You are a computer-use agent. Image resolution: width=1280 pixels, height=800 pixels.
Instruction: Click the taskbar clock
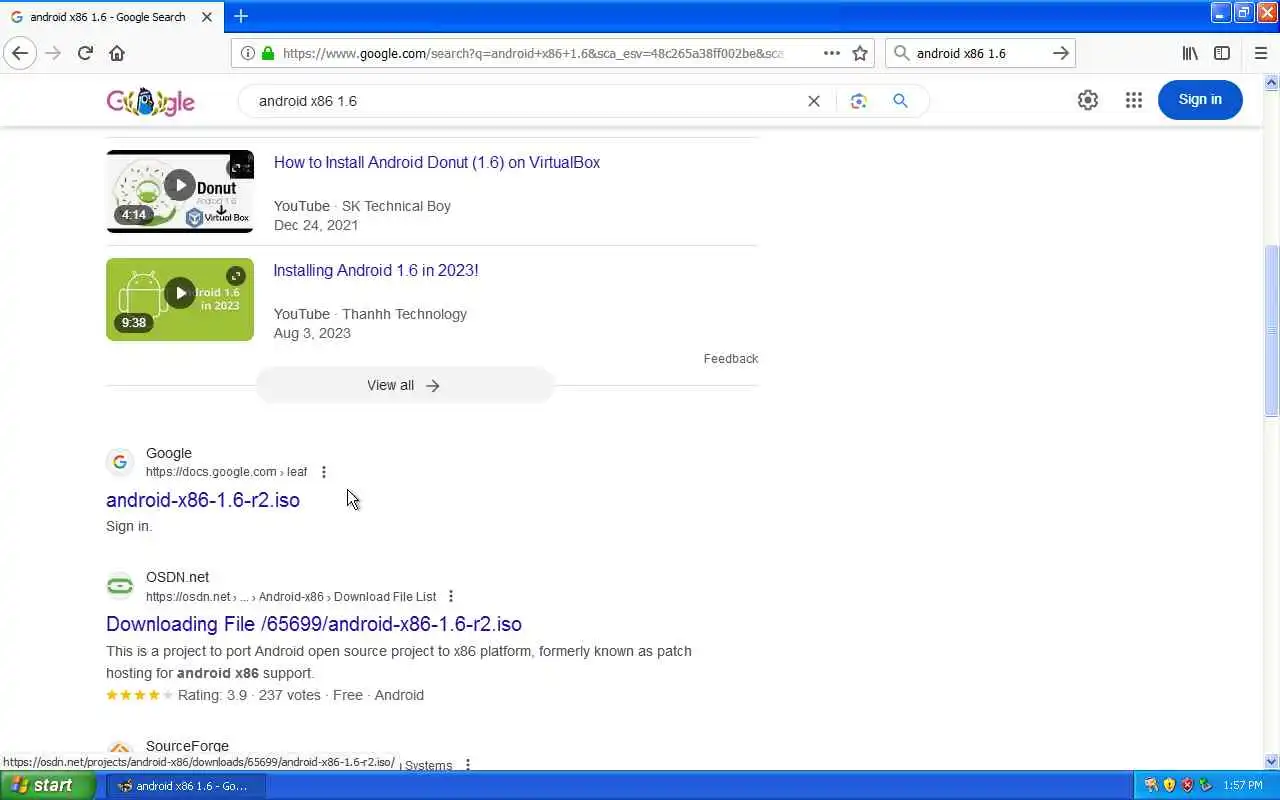click(1243, 786)
